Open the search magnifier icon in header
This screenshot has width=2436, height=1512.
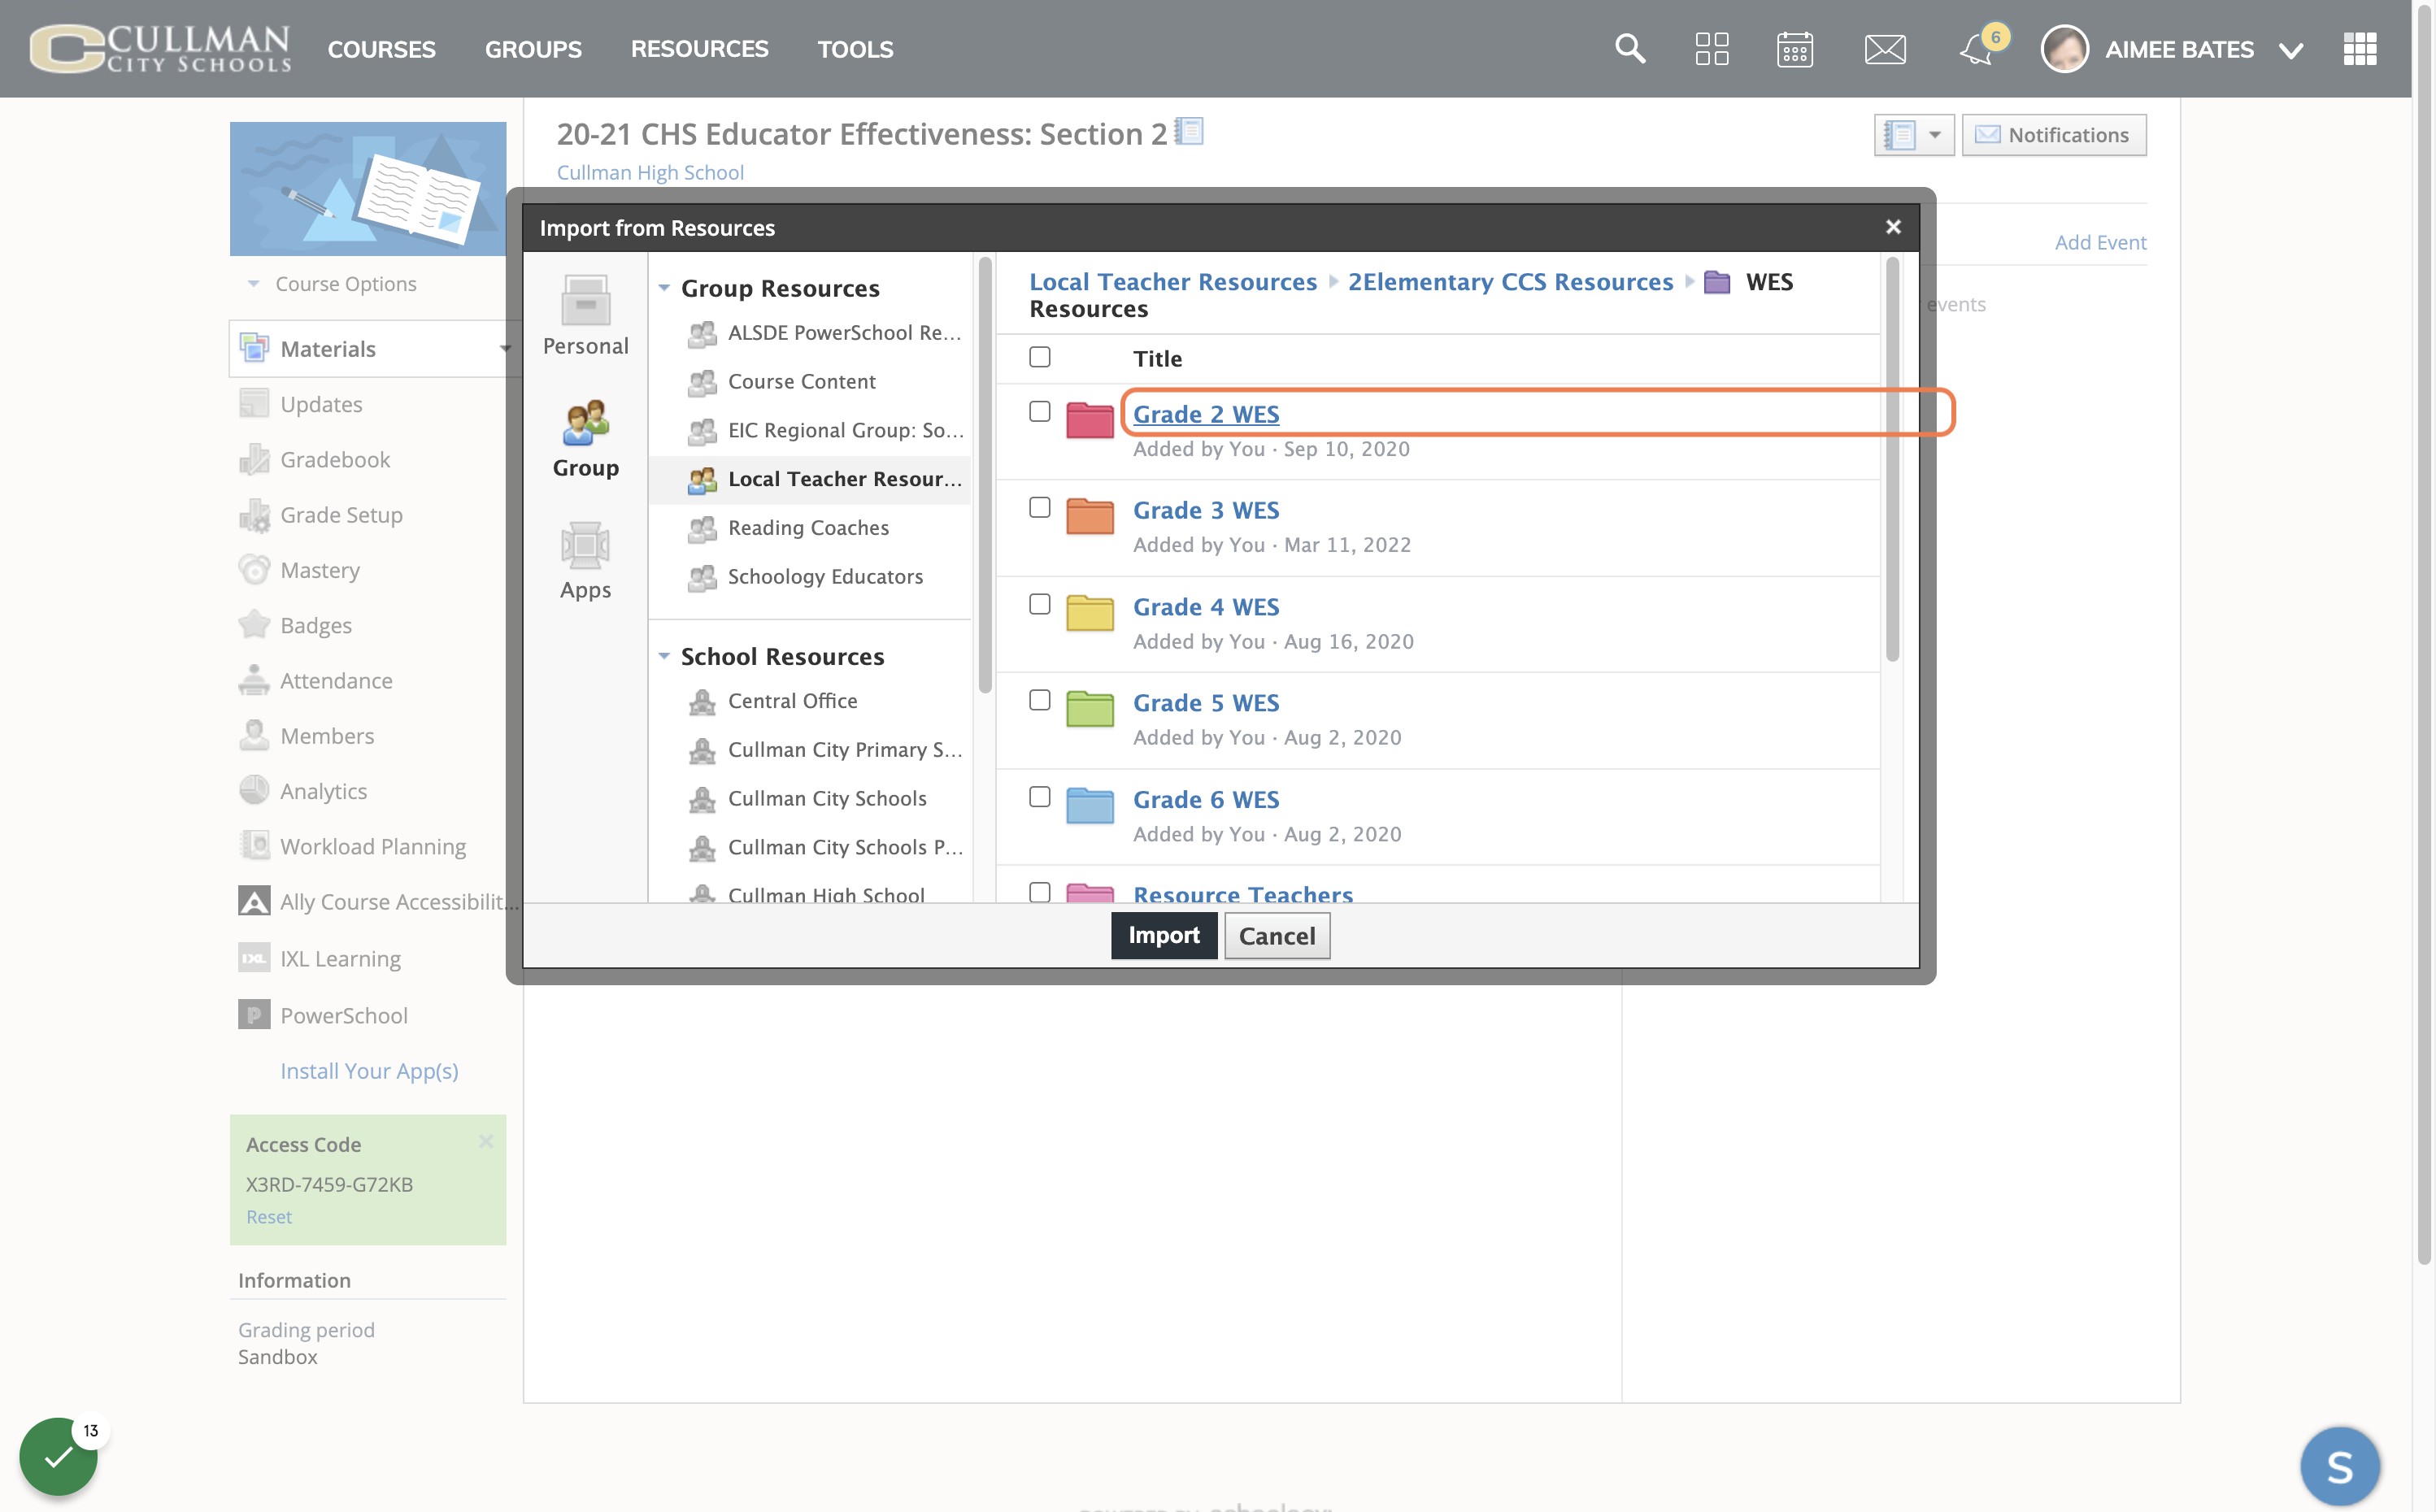tap(1630, 48)
